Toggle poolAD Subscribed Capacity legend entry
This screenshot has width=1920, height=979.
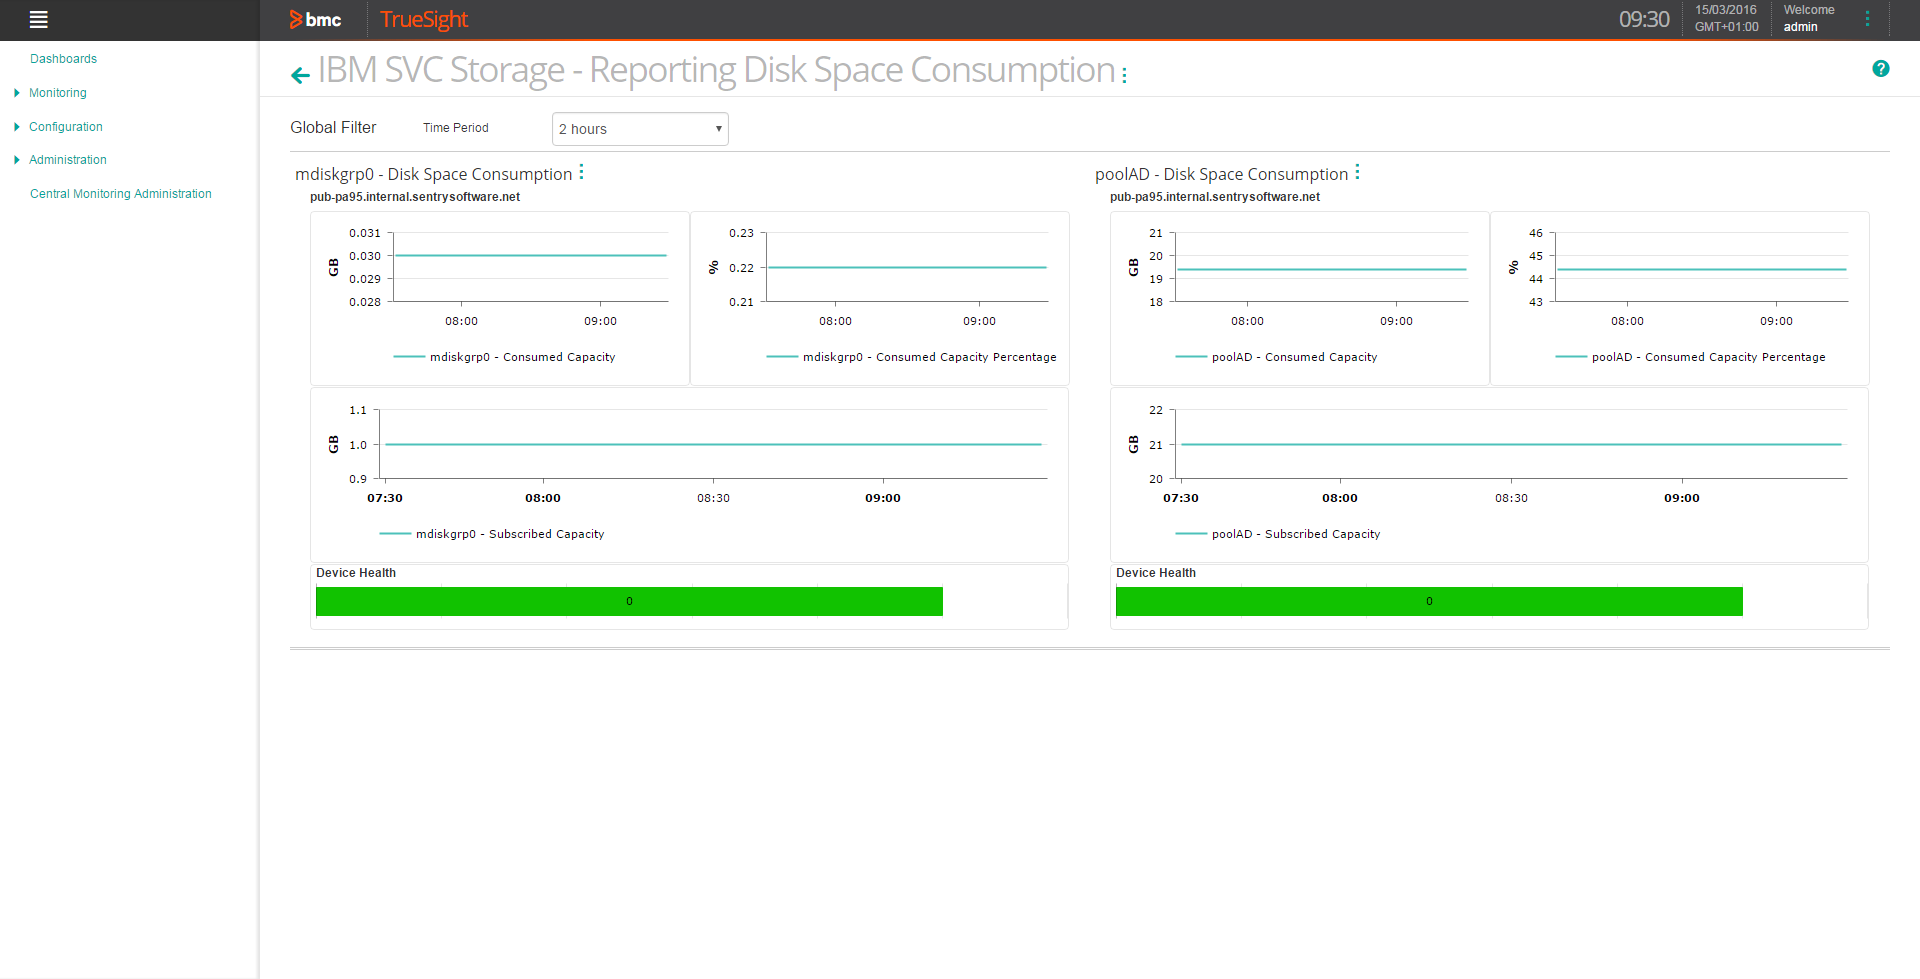(x=1278, y=534)
